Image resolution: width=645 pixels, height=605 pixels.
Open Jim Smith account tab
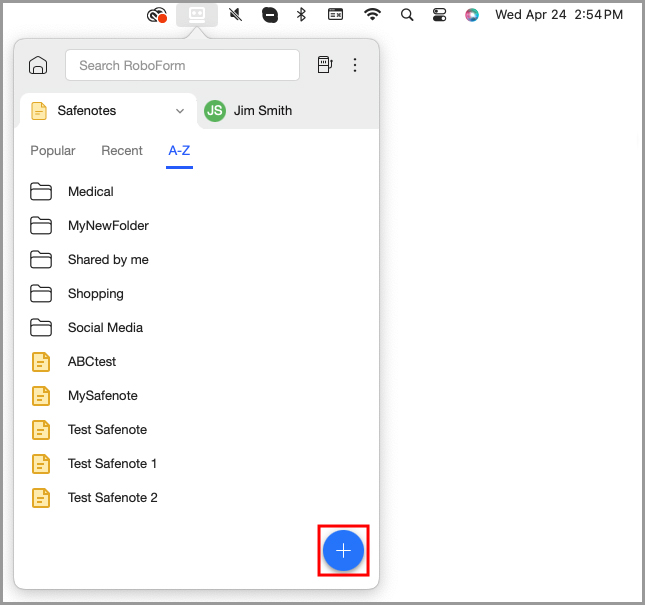[x=248, y=111]
